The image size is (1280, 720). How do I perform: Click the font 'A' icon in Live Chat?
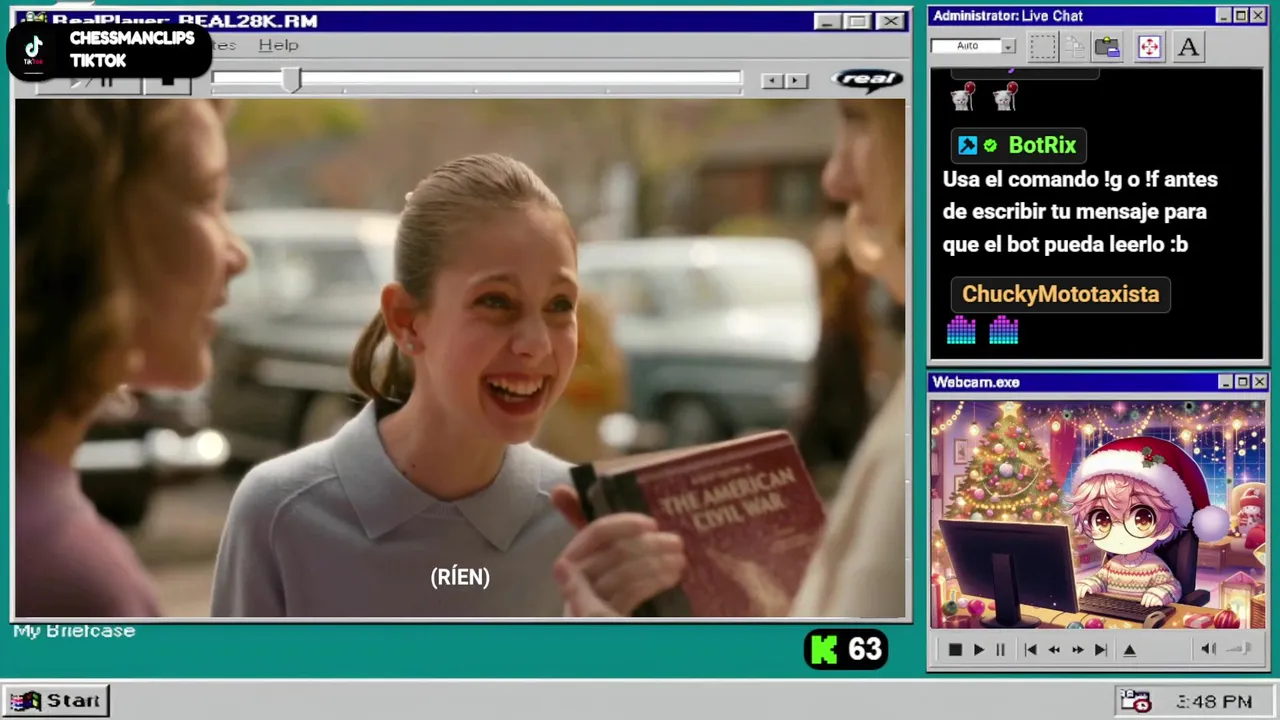(x=1188, y=46)
